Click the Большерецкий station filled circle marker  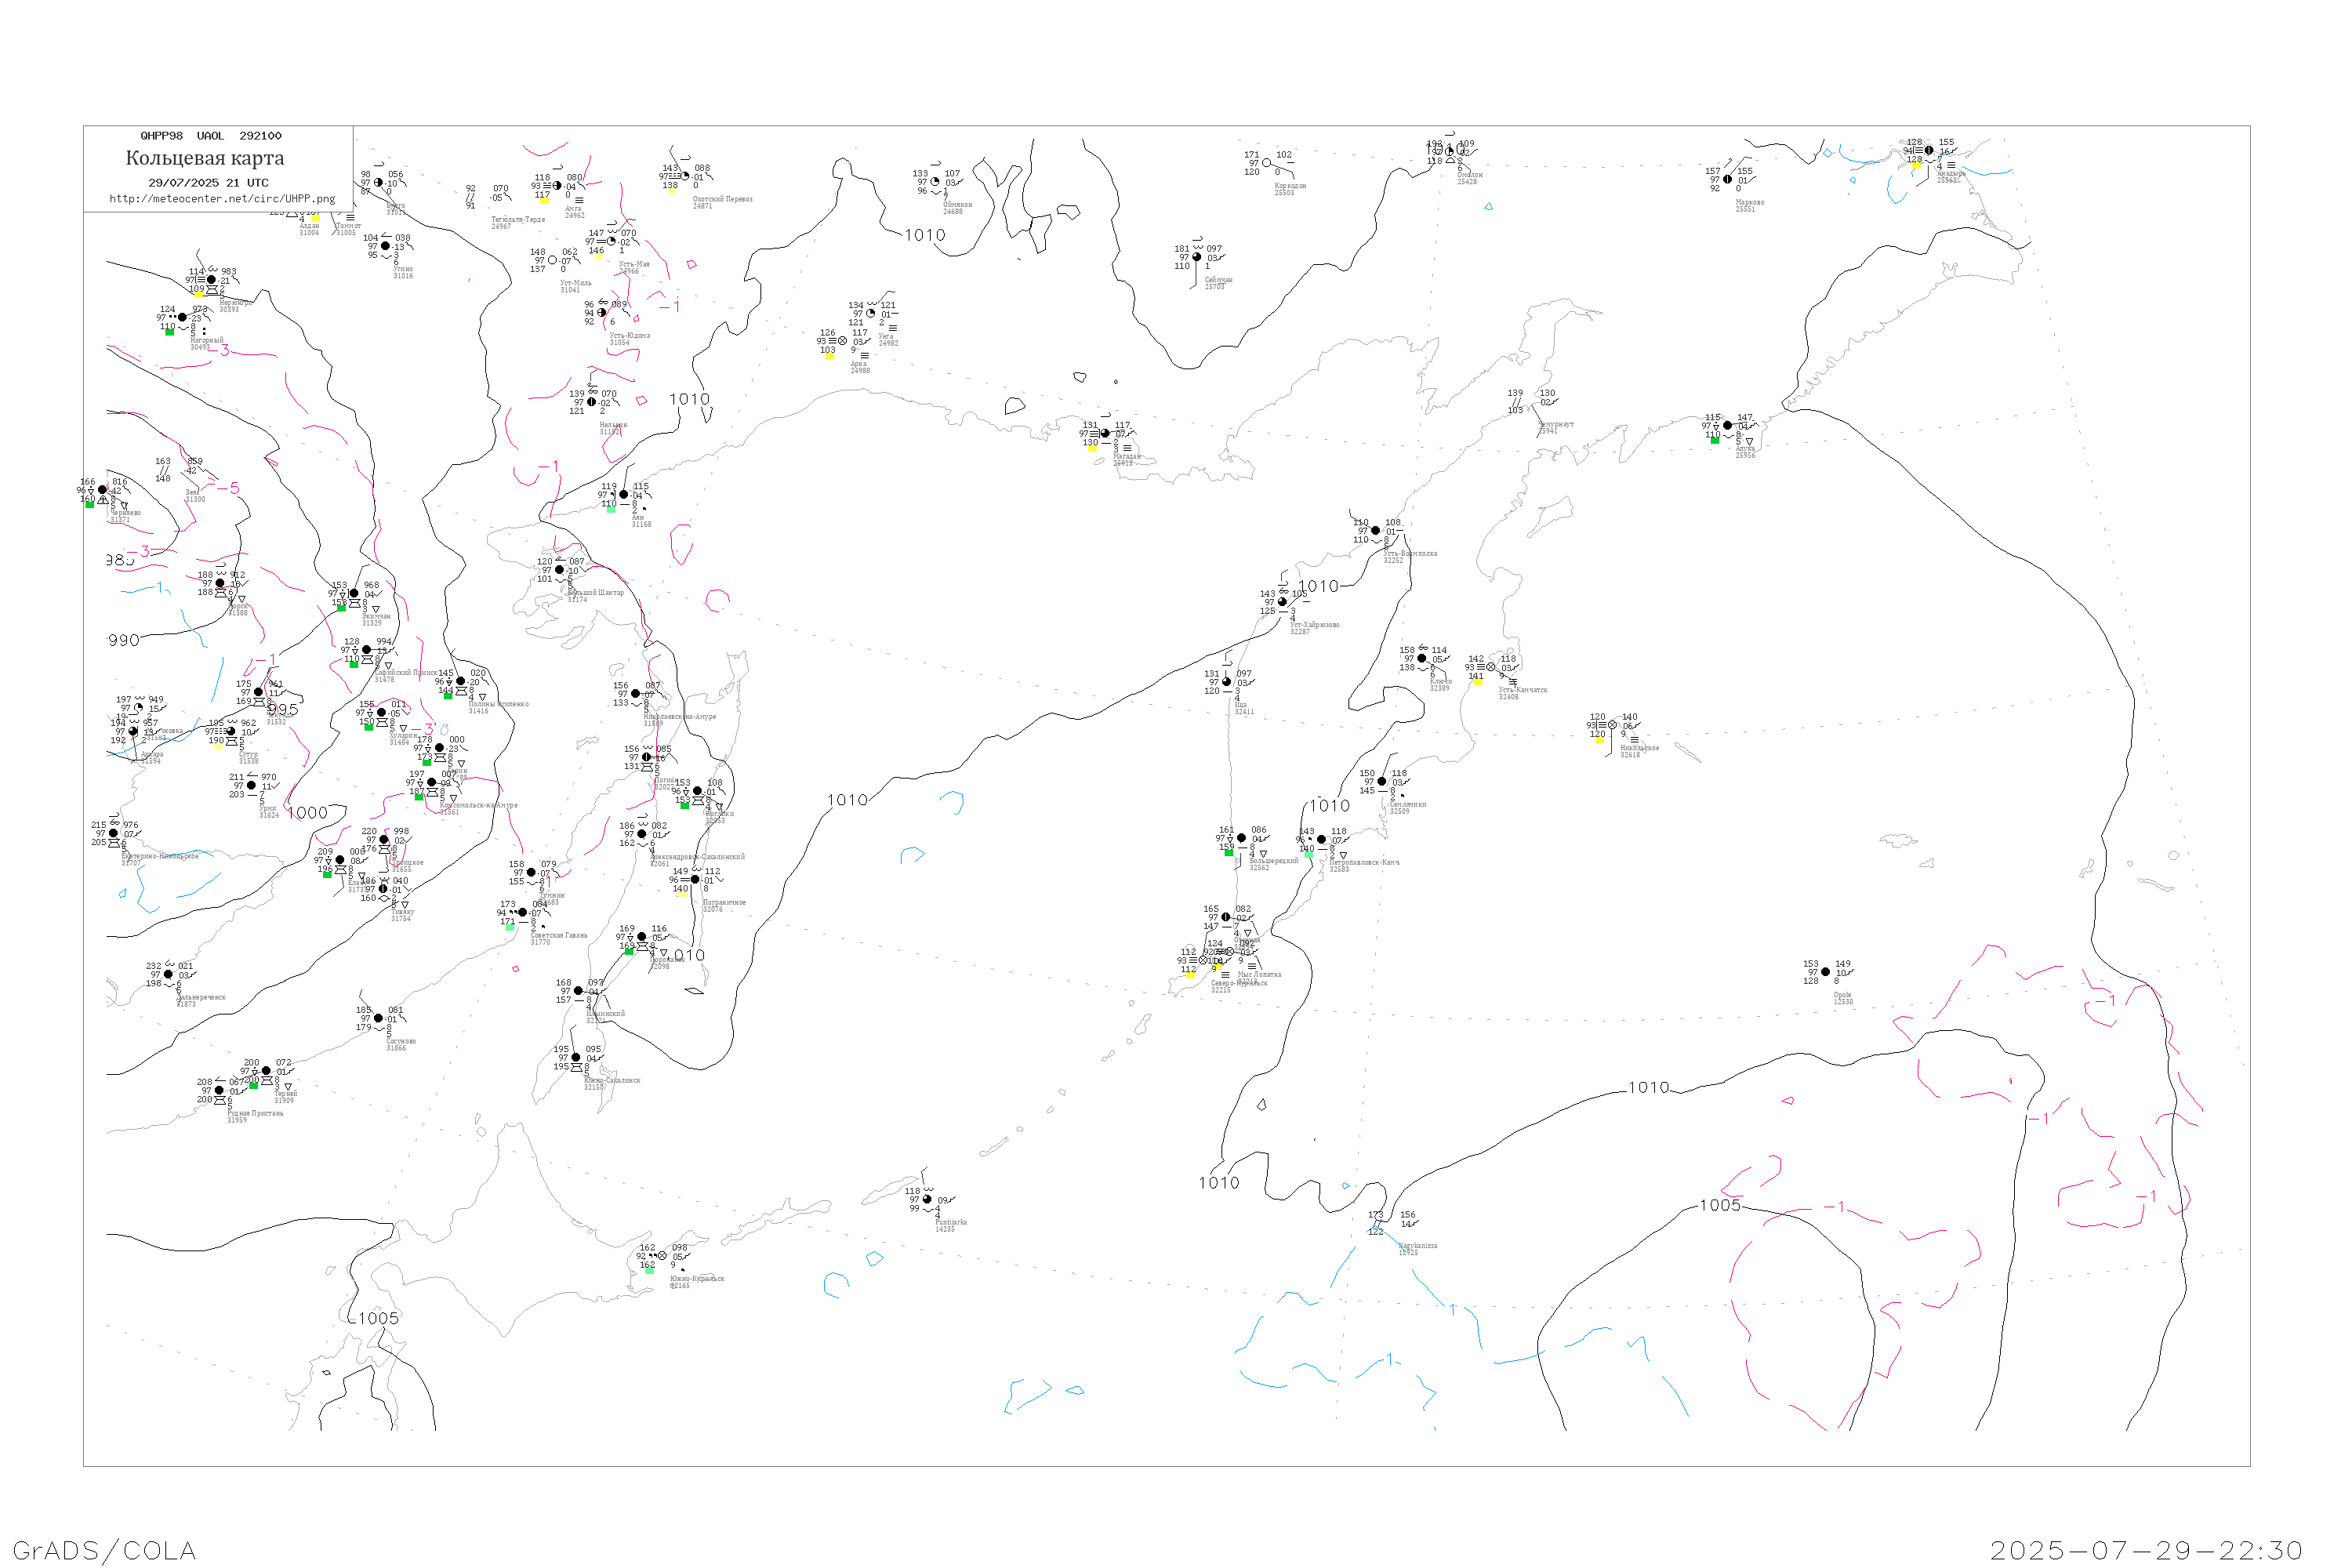(1241, 838)
